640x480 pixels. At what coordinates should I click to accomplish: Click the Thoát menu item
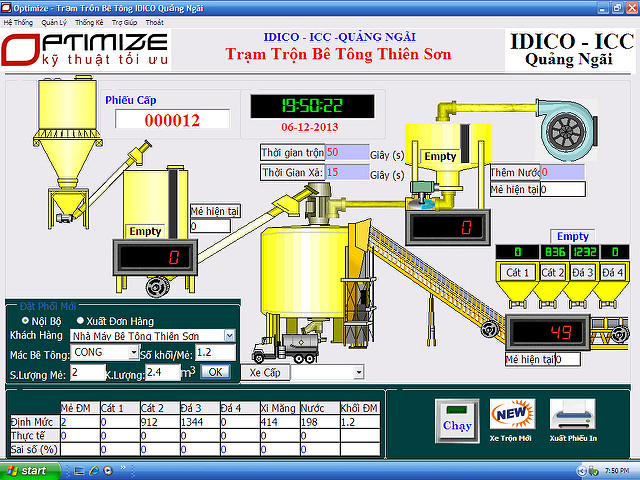click(154, 23)
